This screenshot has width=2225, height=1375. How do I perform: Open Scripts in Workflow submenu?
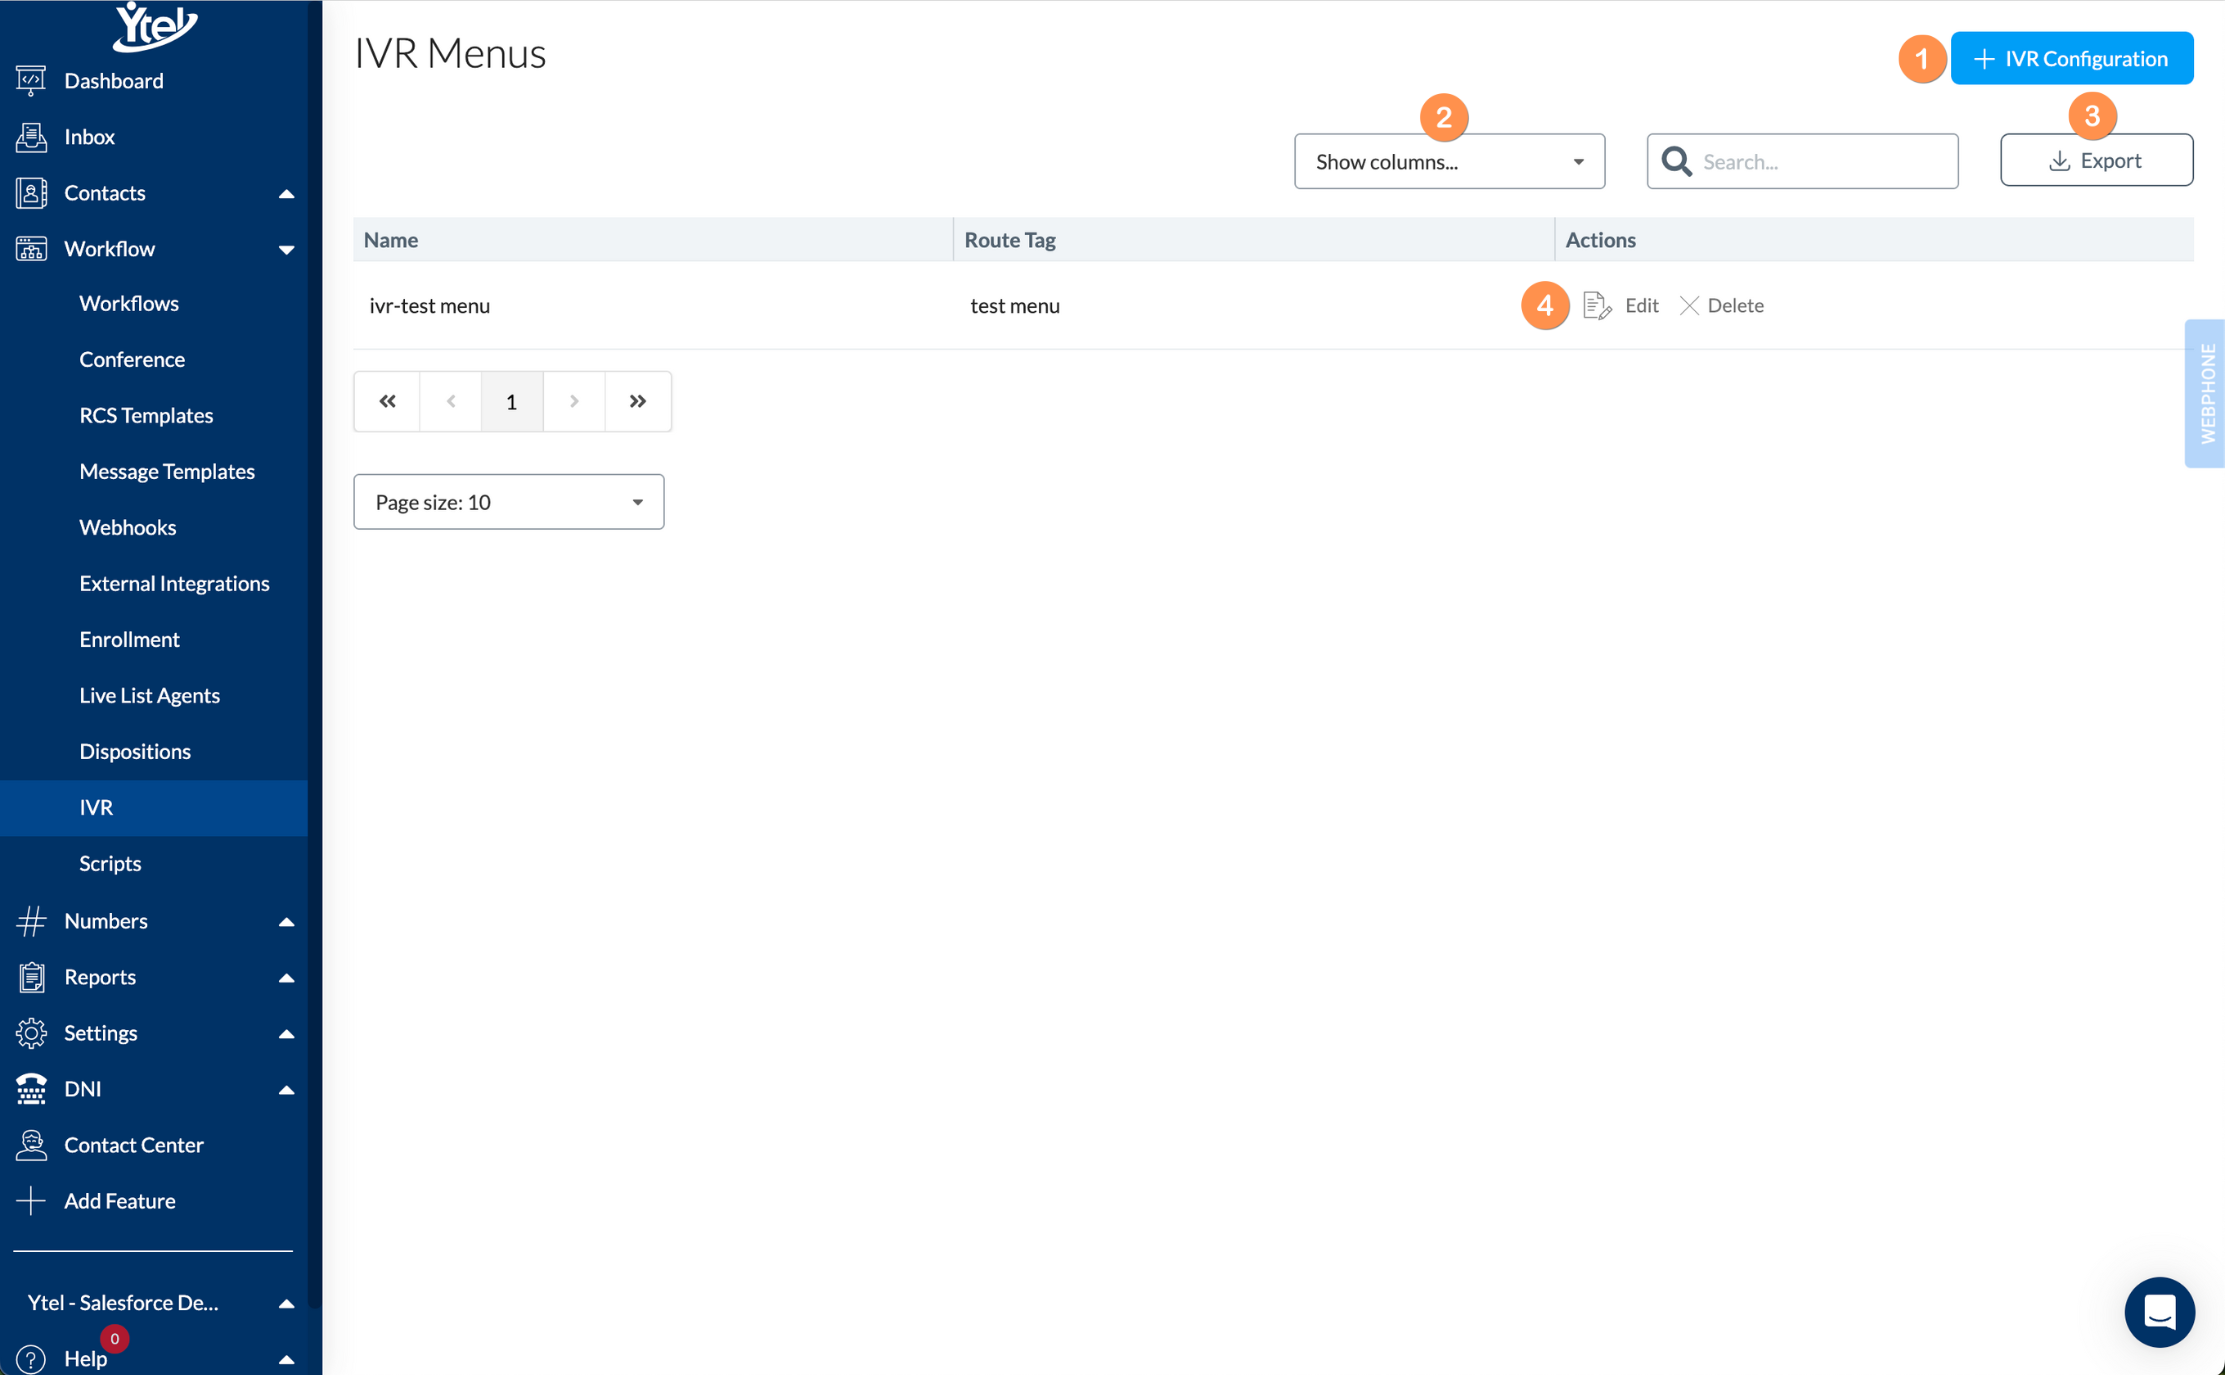click(x=110, y=863)
